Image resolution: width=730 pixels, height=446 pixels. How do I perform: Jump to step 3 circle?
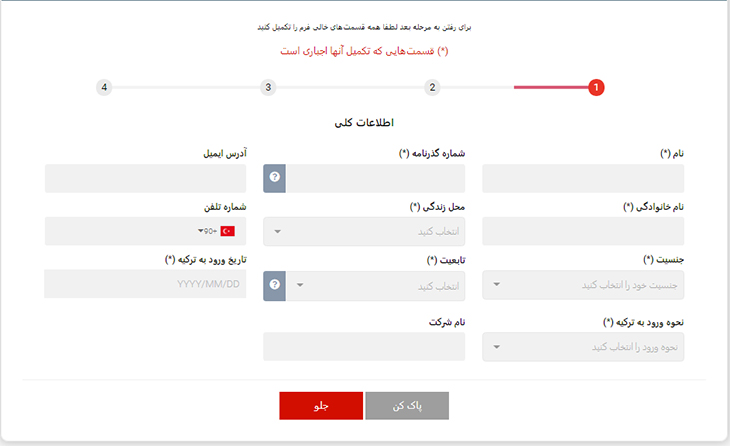pyautogui.click(x=268, y=88)
